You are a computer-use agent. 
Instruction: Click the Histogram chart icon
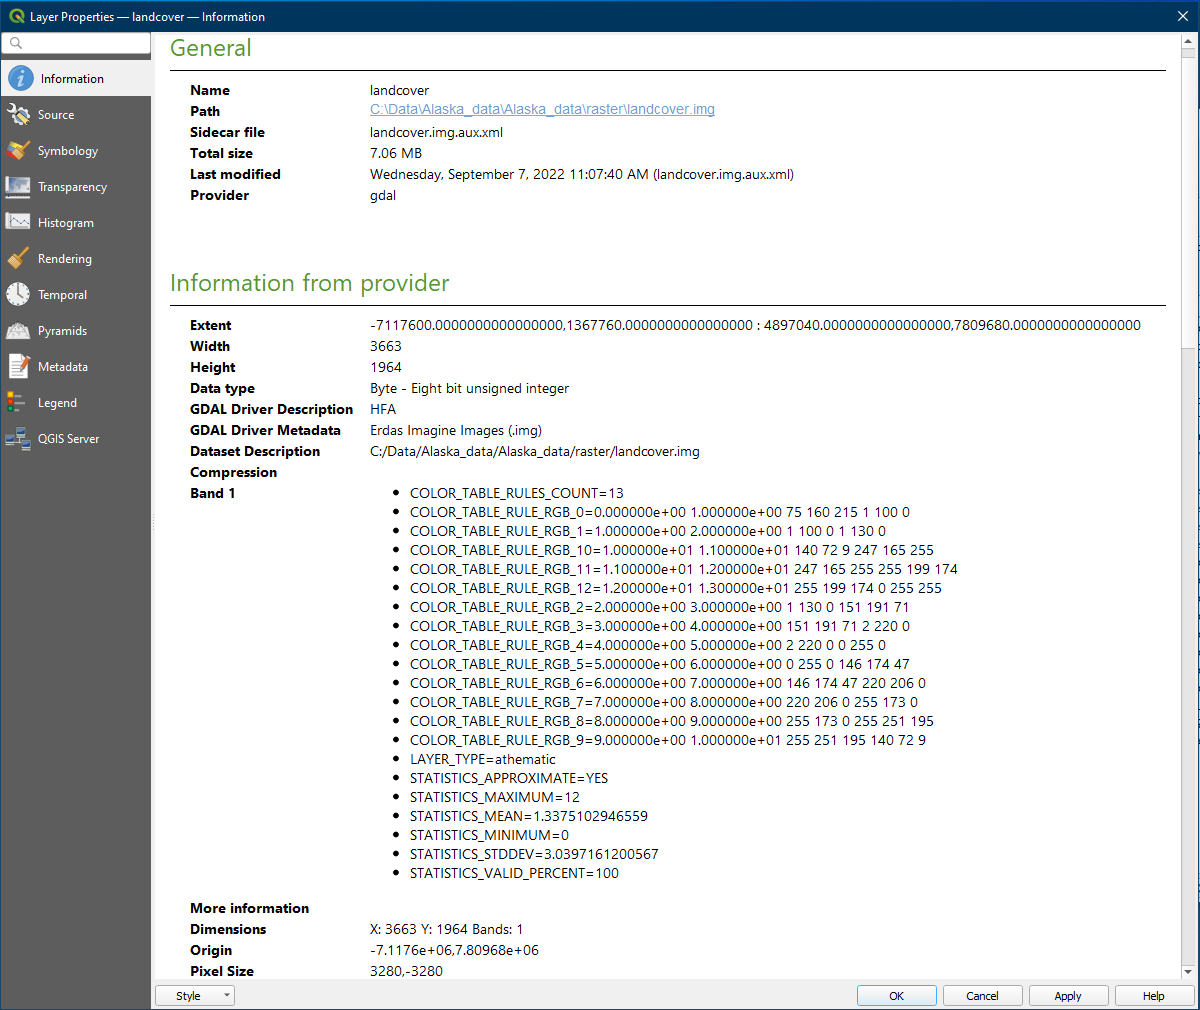coord(18,223)
